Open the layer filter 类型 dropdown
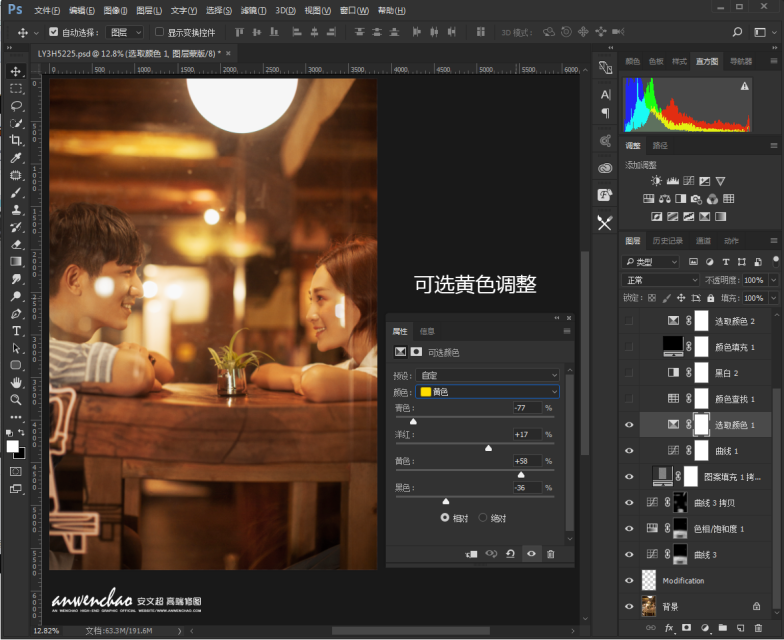Image resolution: width=784 pixels, height=640 pixels. point(650,262)
